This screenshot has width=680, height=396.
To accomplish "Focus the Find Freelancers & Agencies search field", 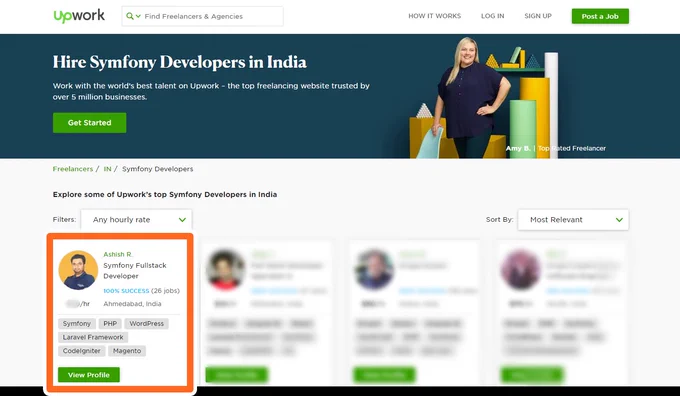I will (203, 16).
